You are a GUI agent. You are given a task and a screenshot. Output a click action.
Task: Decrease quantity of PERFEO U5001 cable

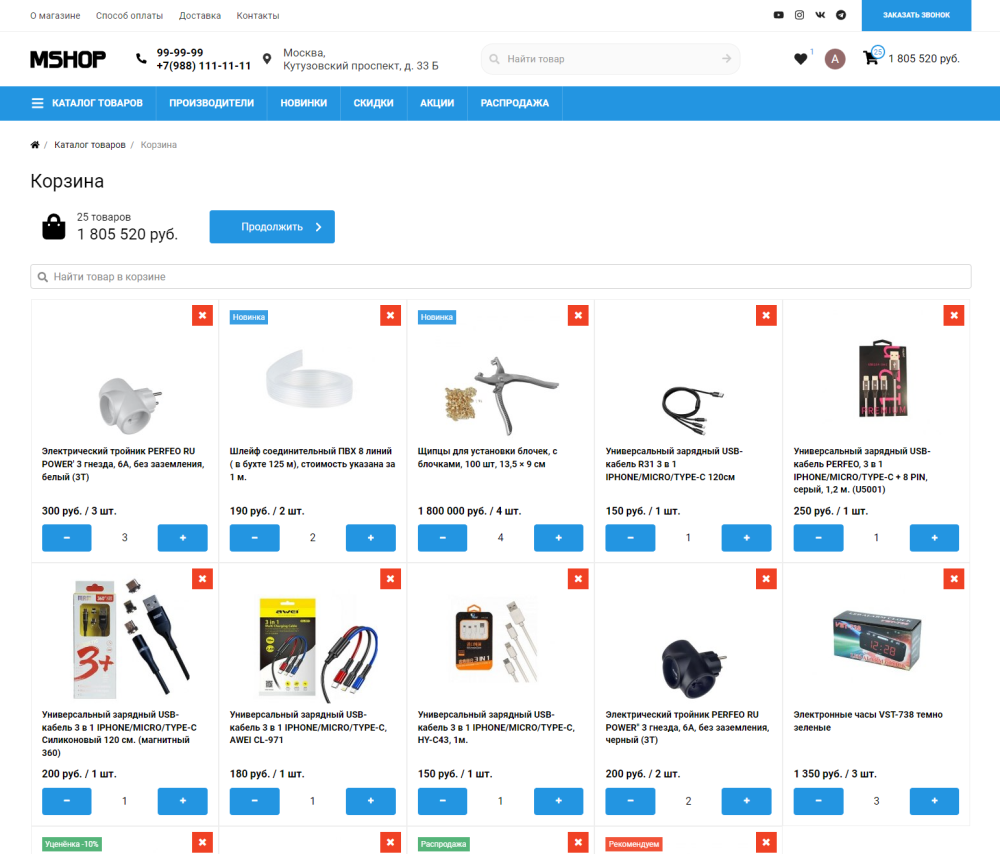(818, 538)
